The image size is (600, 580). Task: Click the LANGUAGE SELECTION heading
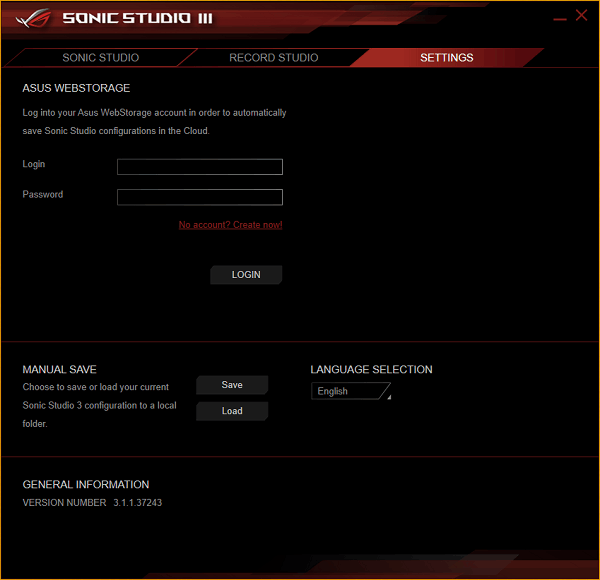pyautogui.click(x=371, y=369)
